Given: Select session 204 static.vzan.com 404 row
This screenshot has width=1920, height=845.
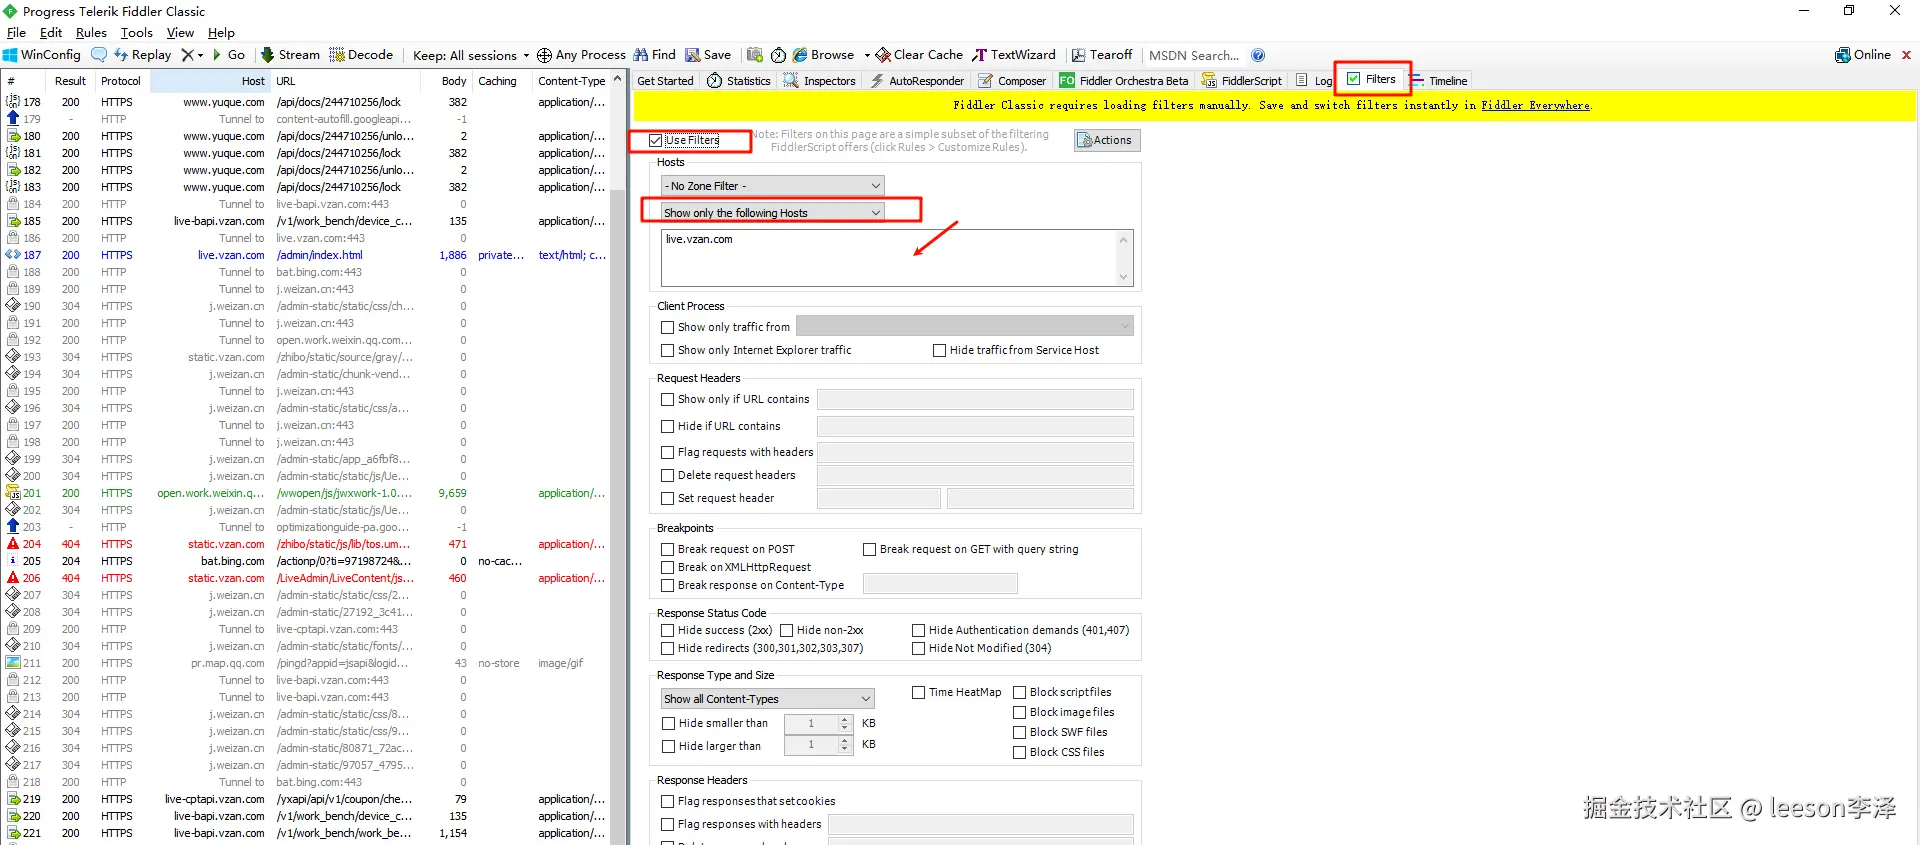Looking at the screenshot, I should pos(306,544).
